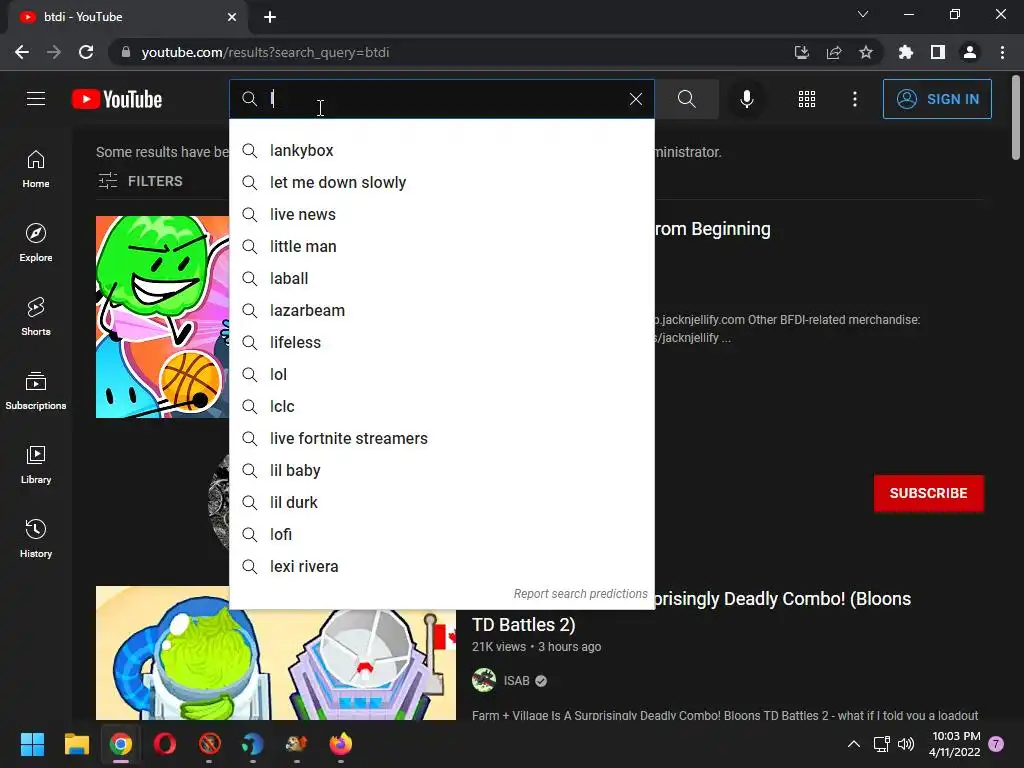Close the 'btdi - YouTube' tab
This screenshot has height=768, width=1024.
(232, 17)
